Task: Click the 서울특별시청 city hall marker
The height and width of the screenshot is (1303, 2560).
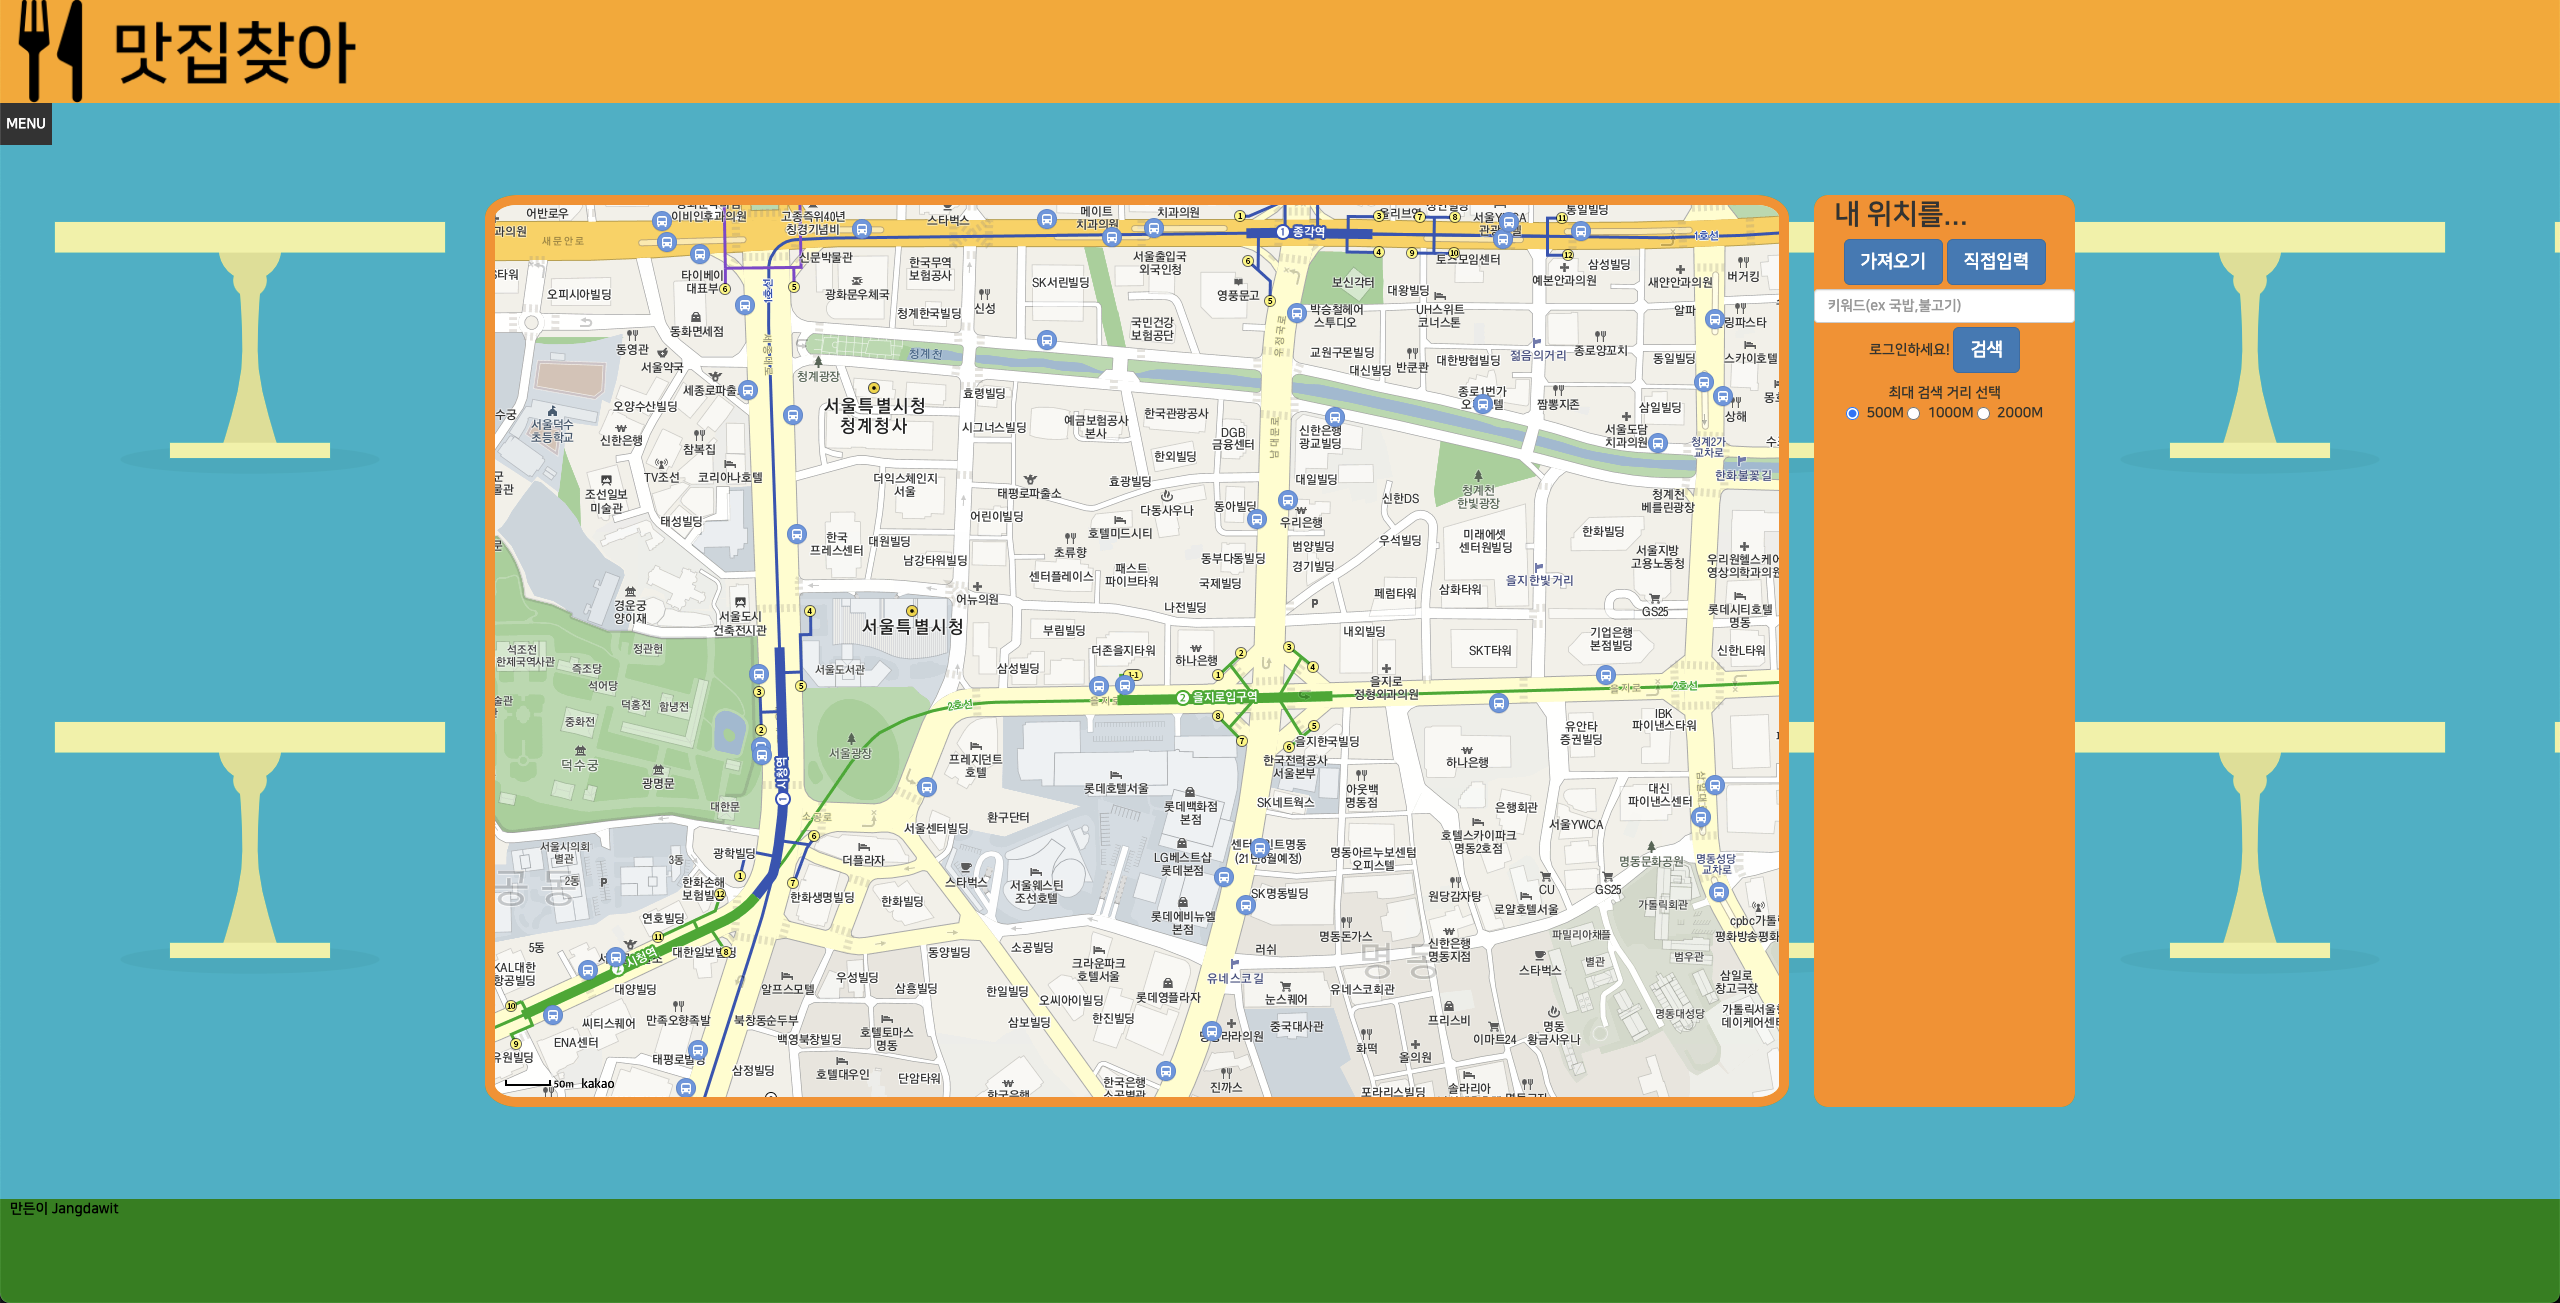Action: (911, 611)
